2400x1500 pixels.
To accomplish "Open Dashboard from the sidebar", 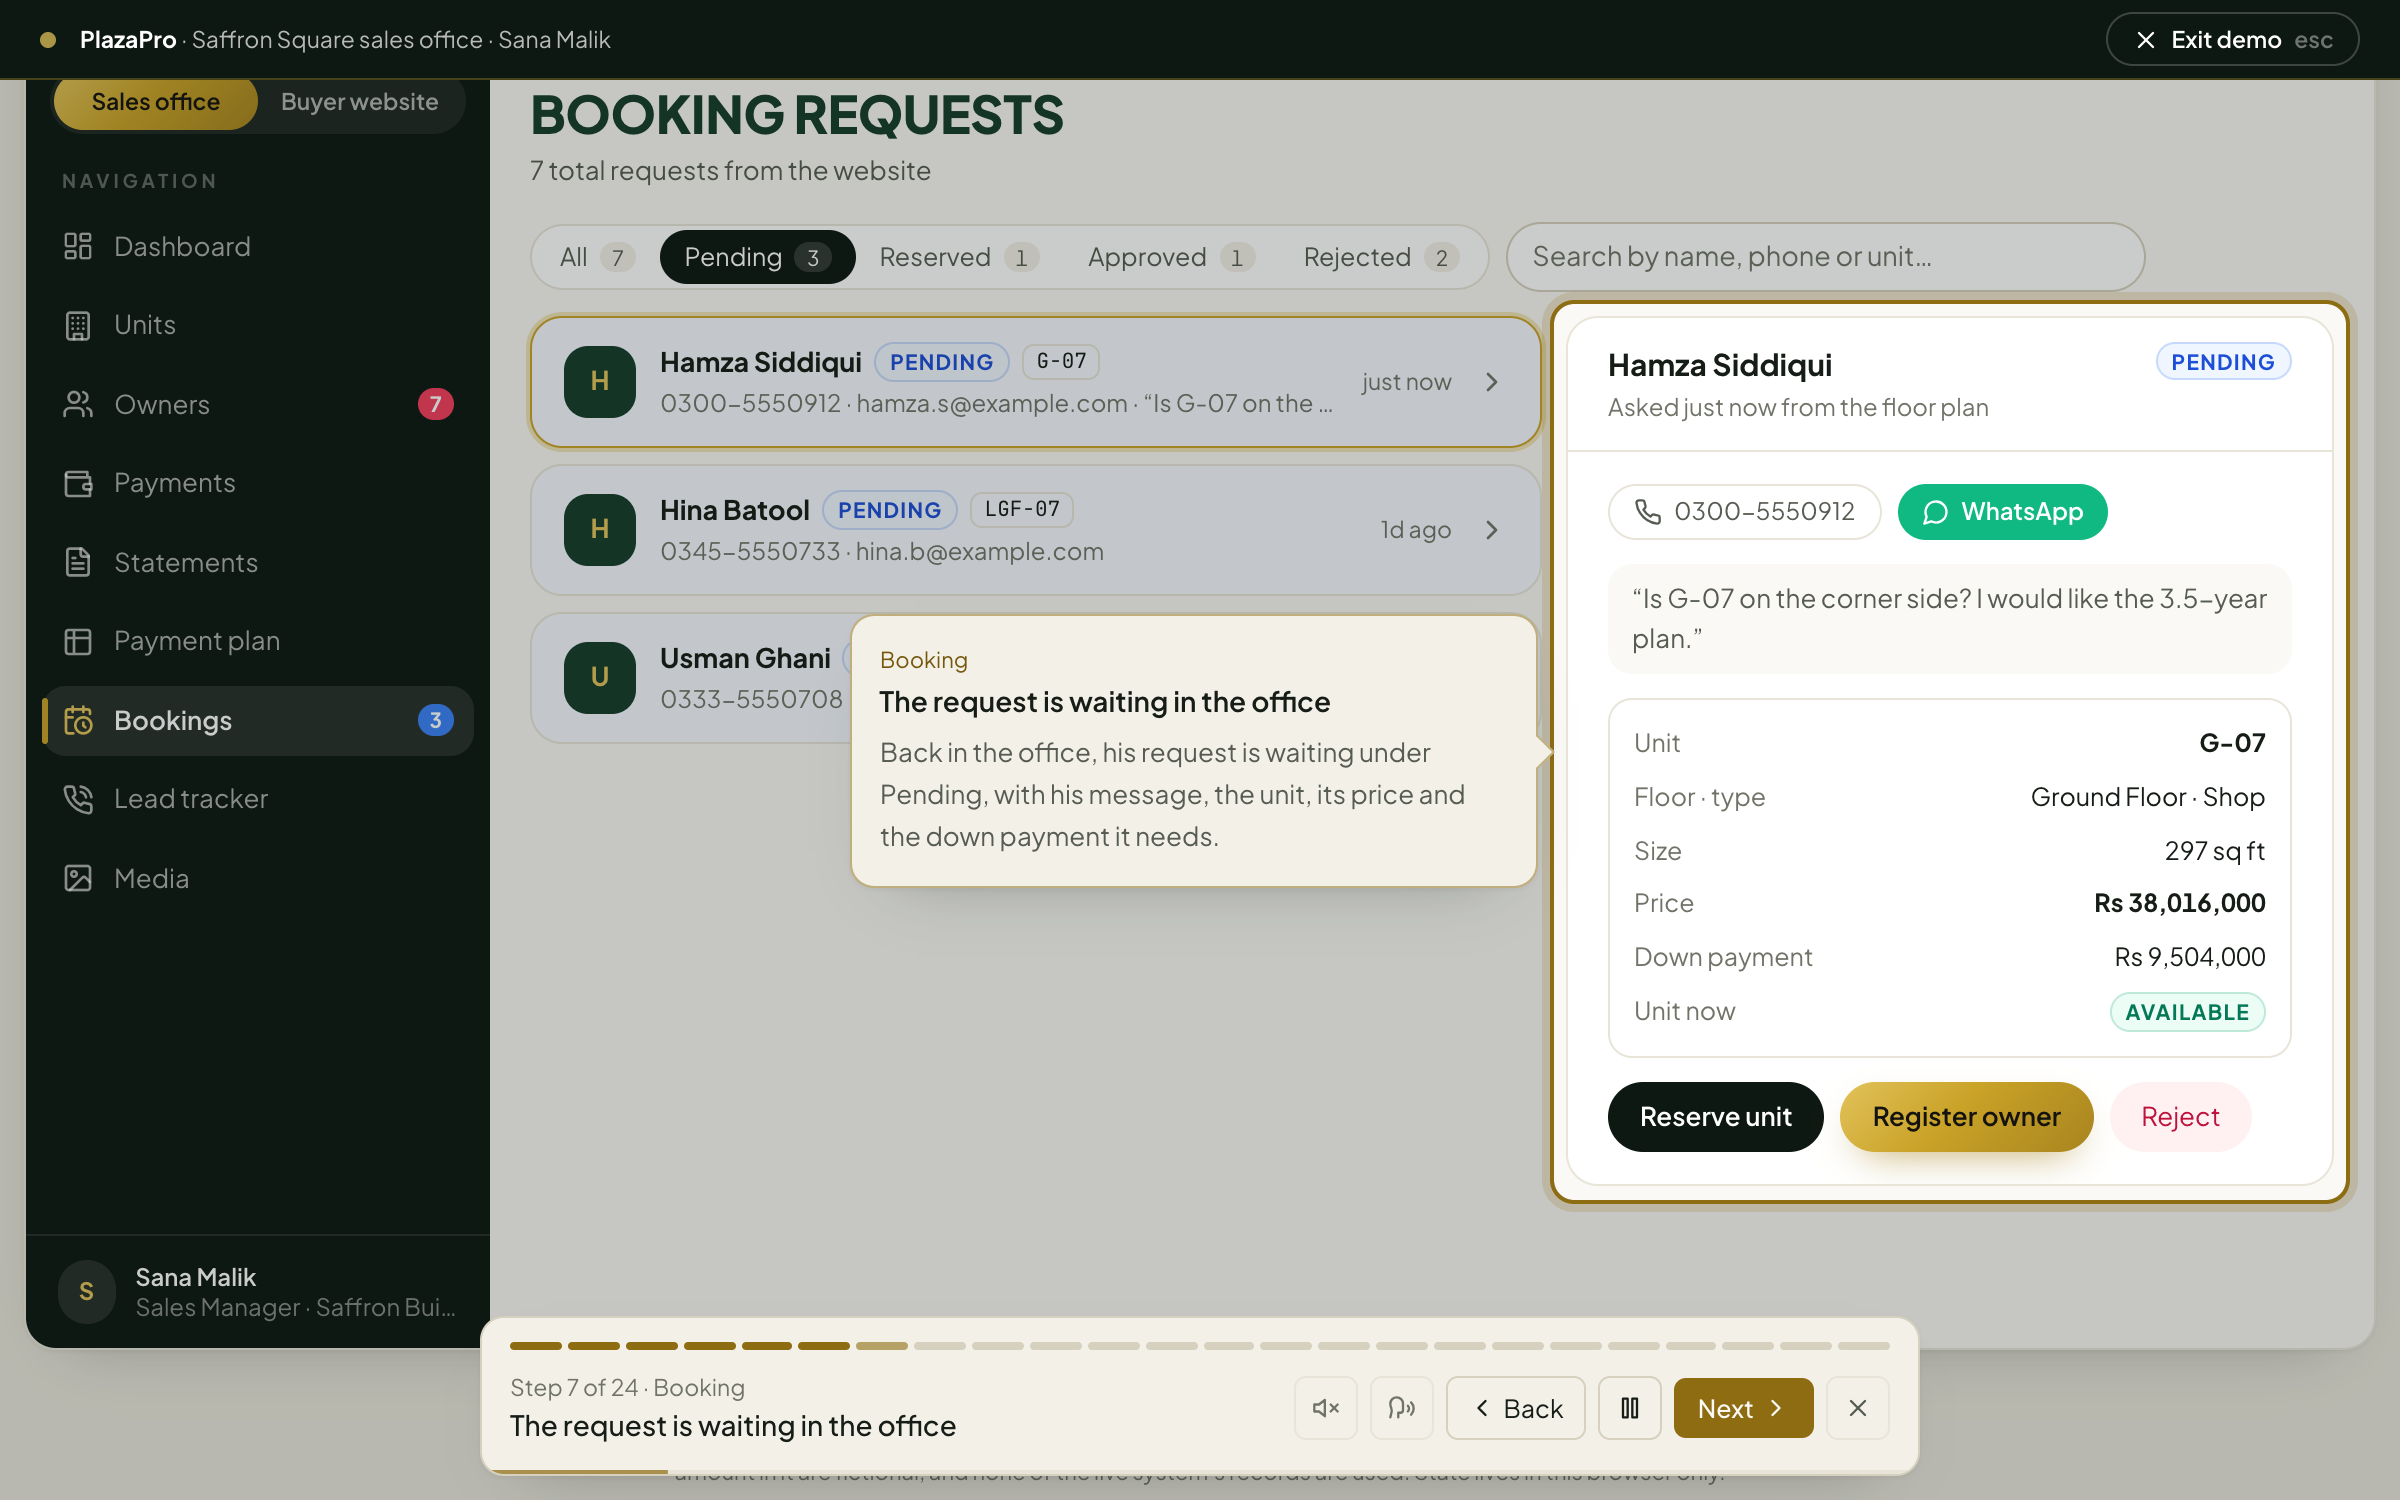I will (x=258, y=246).
